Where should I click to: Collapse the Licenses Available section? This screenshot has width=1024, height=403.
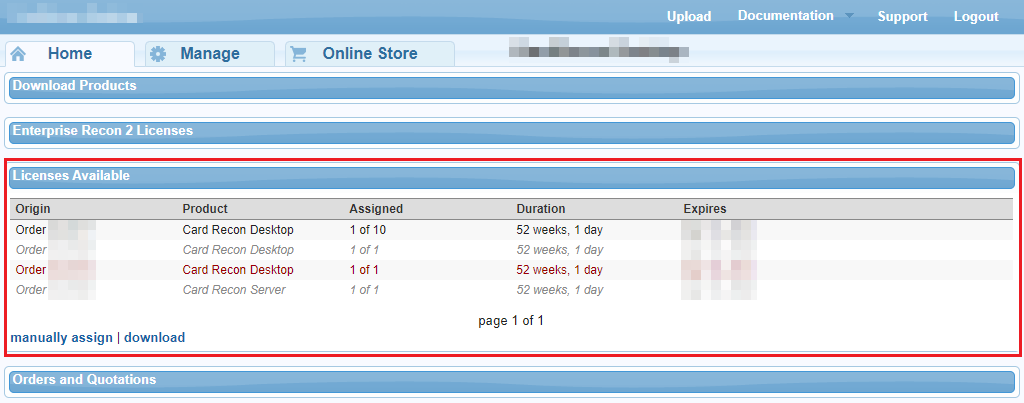pos(71,176)
